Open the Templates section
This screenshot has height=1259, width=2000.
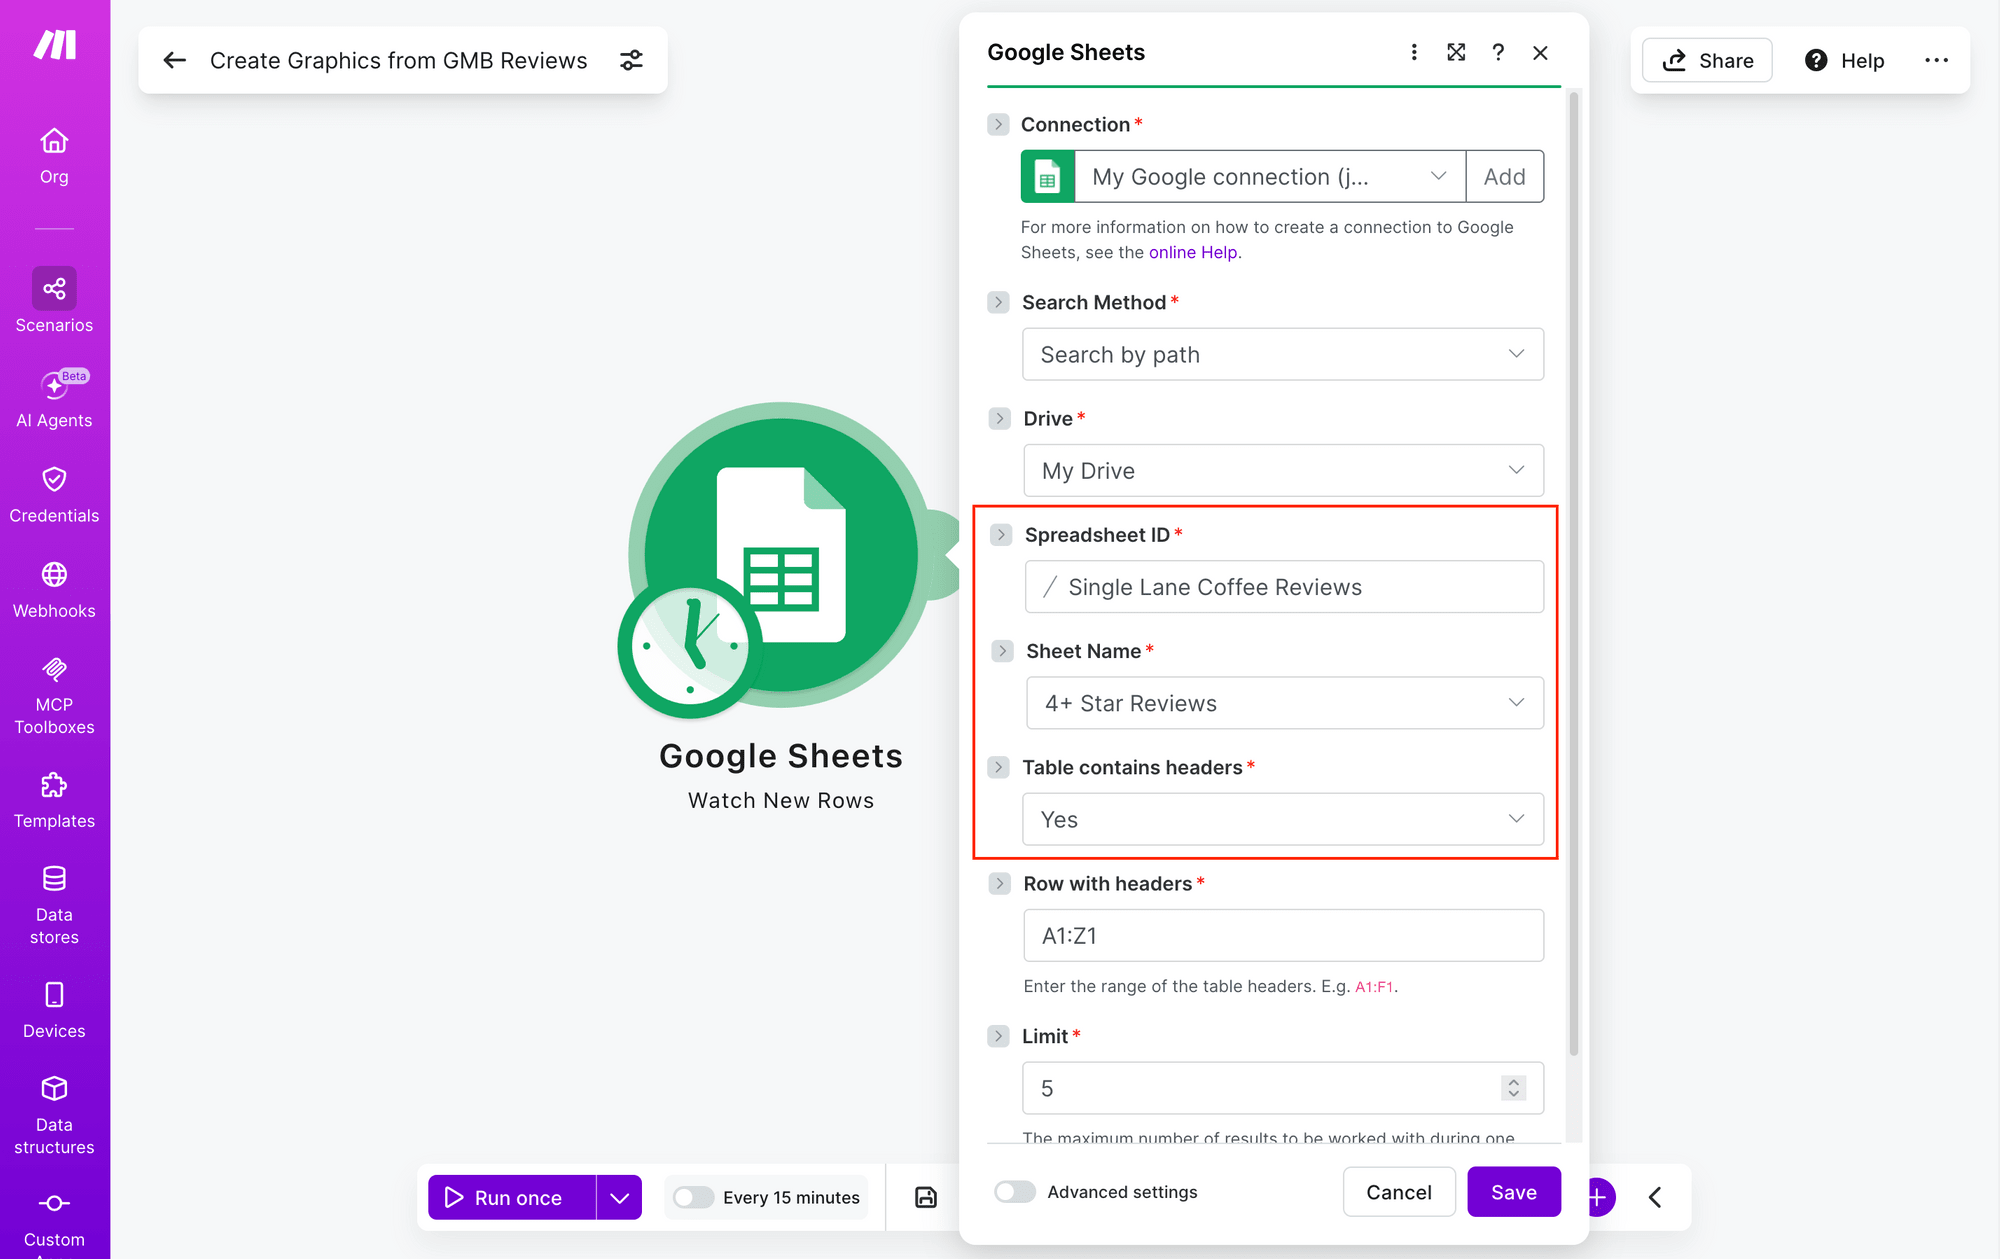point(54,800)
